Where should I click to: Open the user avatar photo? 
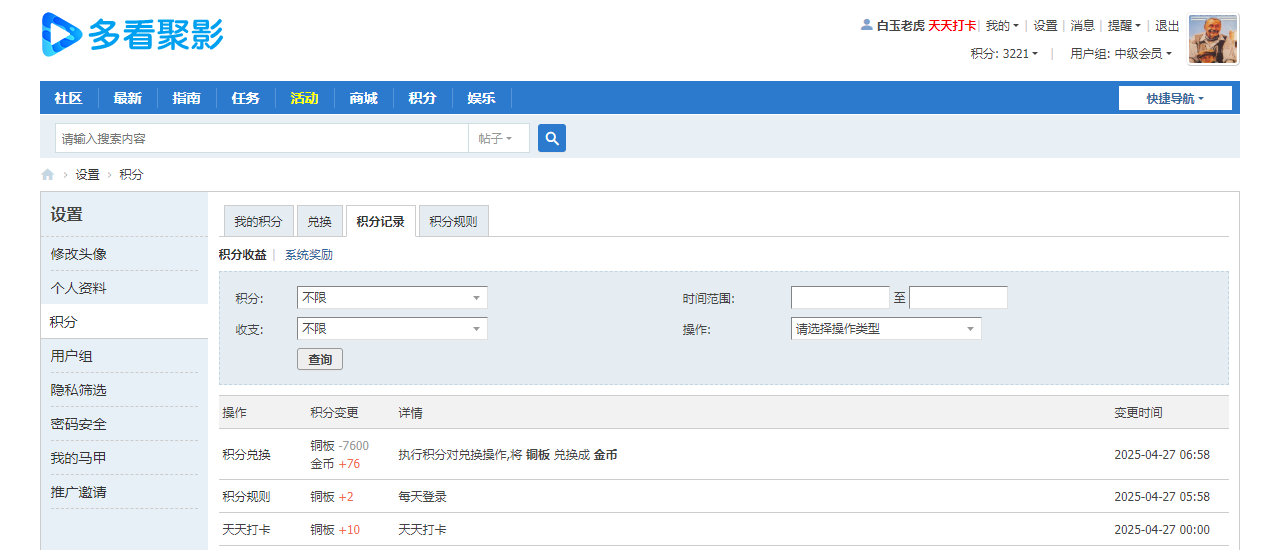(x=1213, y=40)
